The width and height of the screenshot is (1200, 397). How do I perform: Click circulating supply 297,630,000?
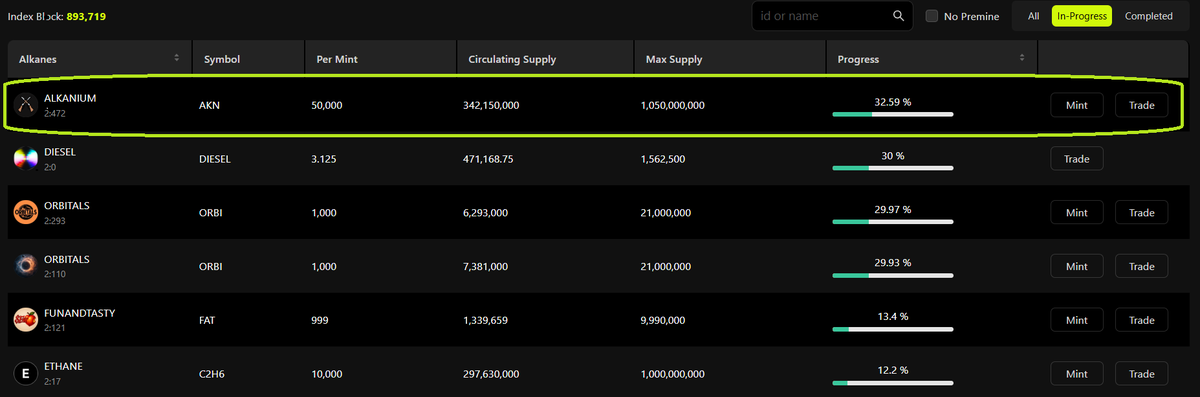[x=491, y=374]
